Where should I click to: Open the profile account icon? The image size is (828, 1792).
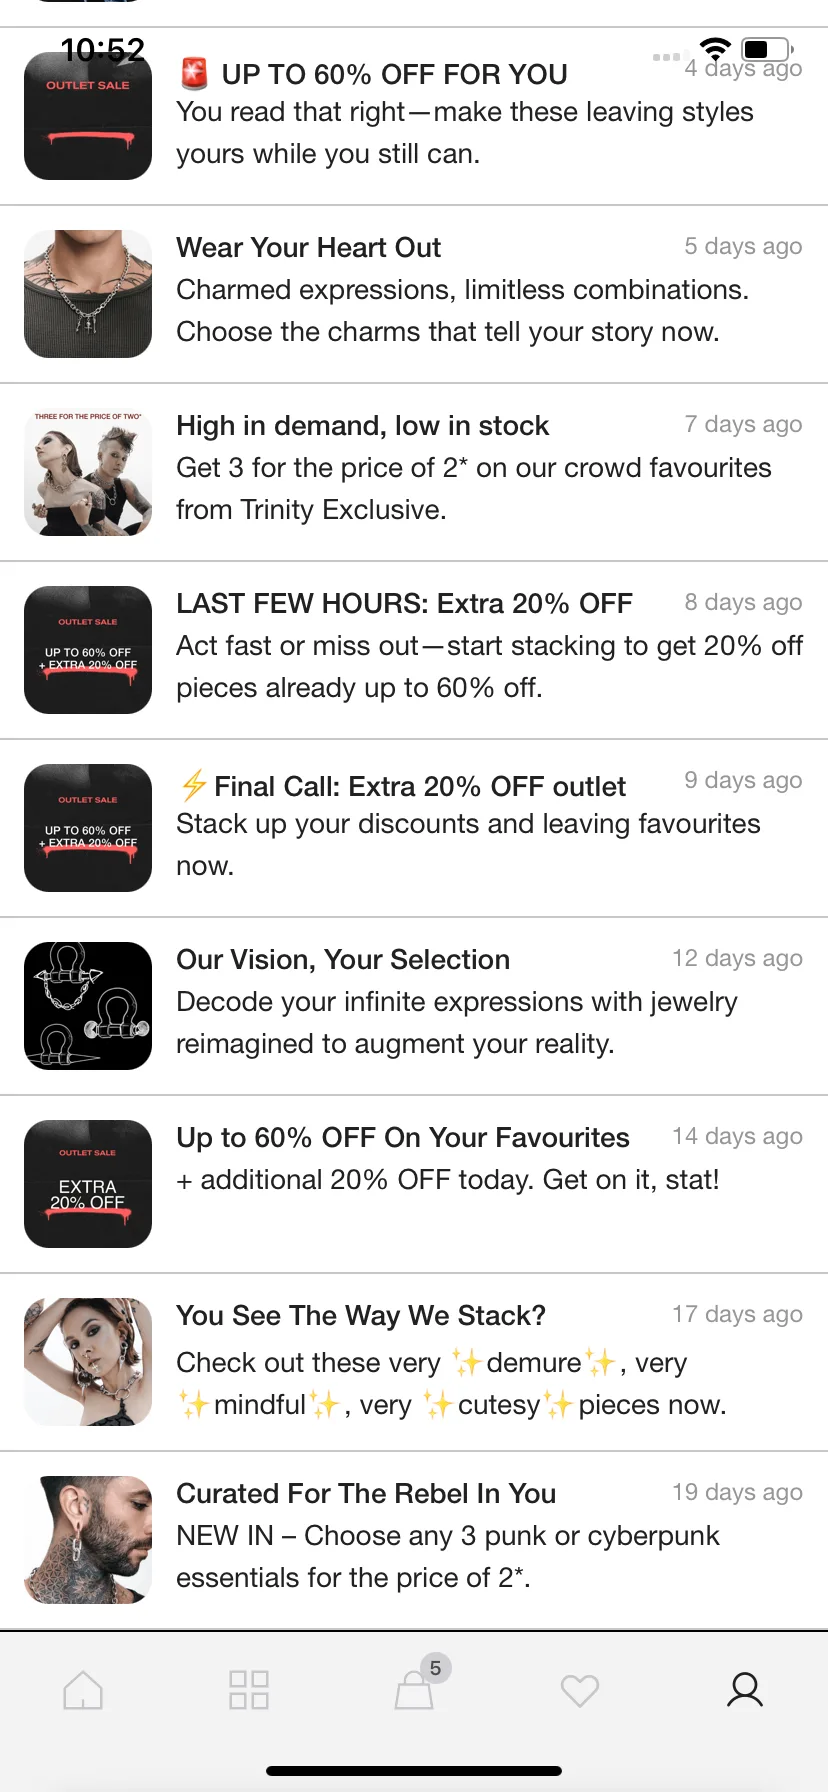(745, 1690)
